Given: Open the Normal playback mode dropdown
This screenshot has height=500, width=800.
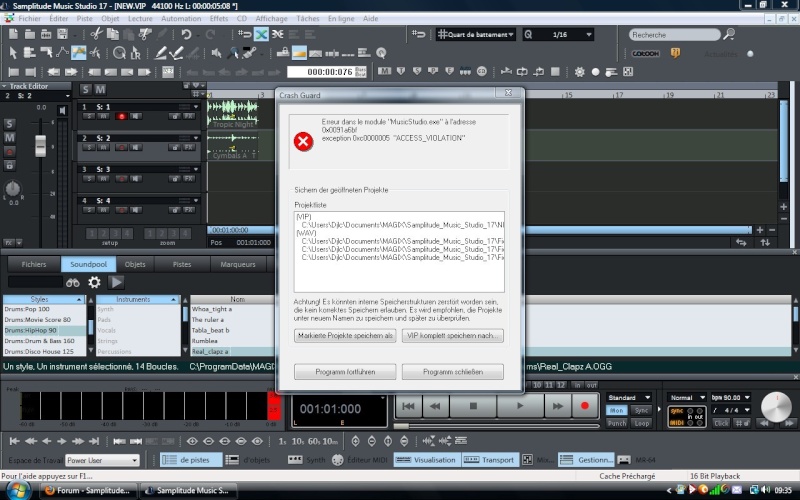Looking at the screenshot, I should click(687, 397).
